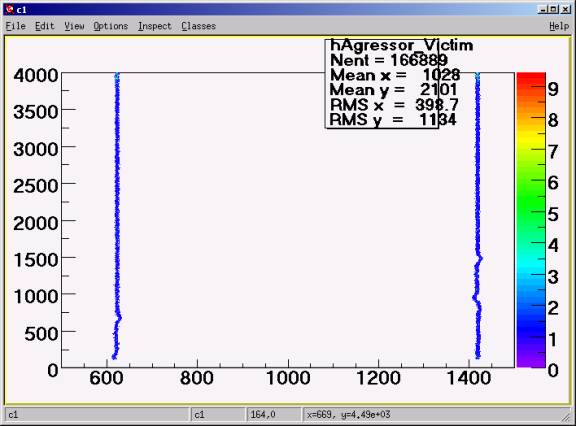Click the x-axis label 800
Screen dimensions: 576x426
pos(197,378)
